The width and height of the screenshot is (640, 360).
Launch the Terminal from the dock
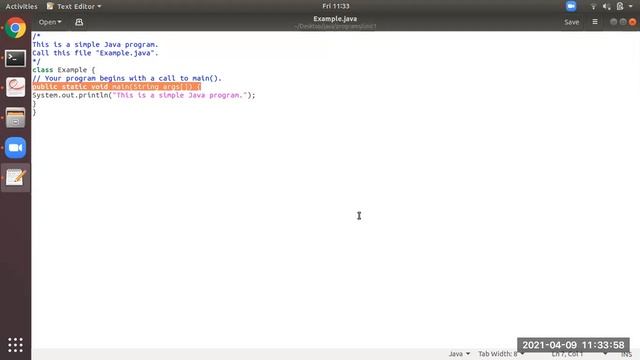(x=16, y=58)
